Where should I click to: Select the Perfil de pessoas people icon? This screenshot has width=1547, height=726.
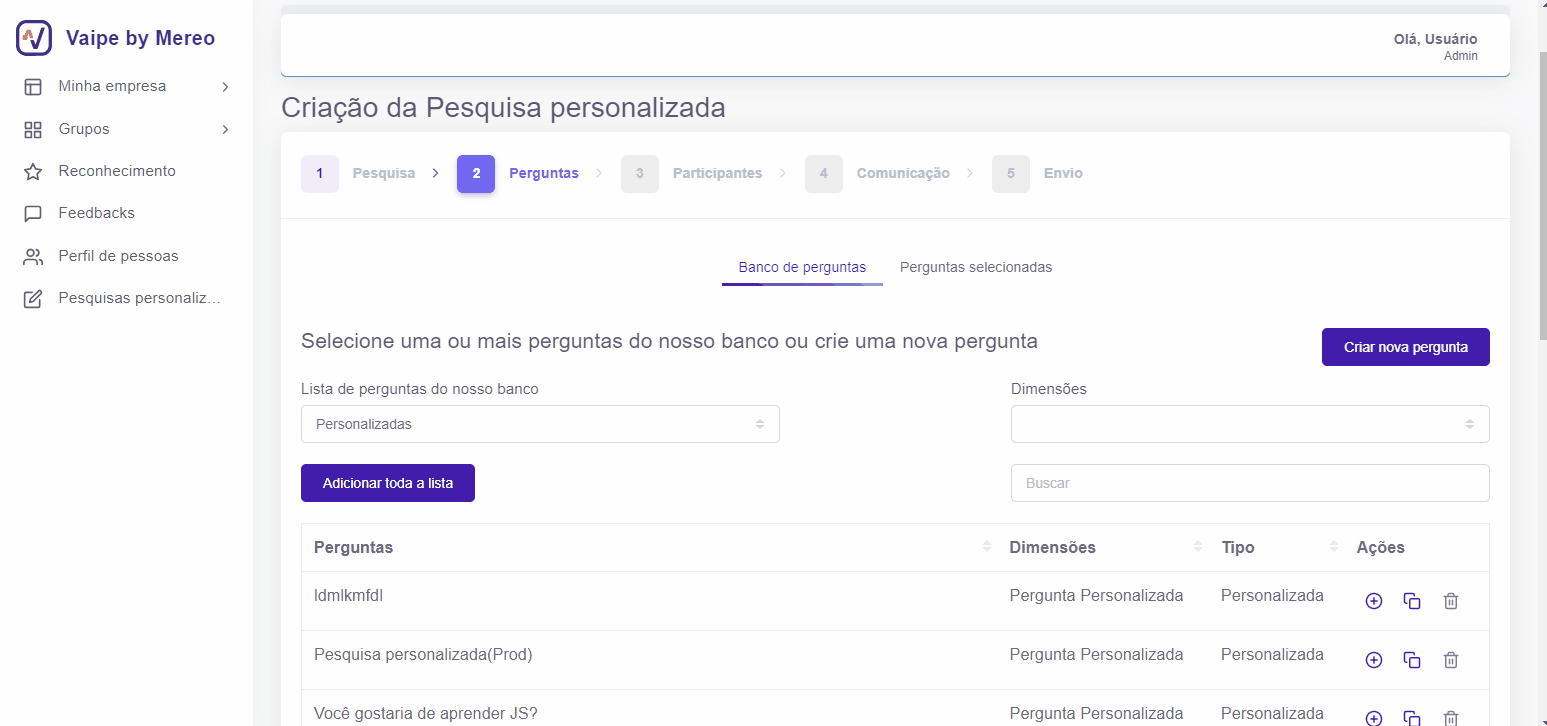(x=33, y=255)
